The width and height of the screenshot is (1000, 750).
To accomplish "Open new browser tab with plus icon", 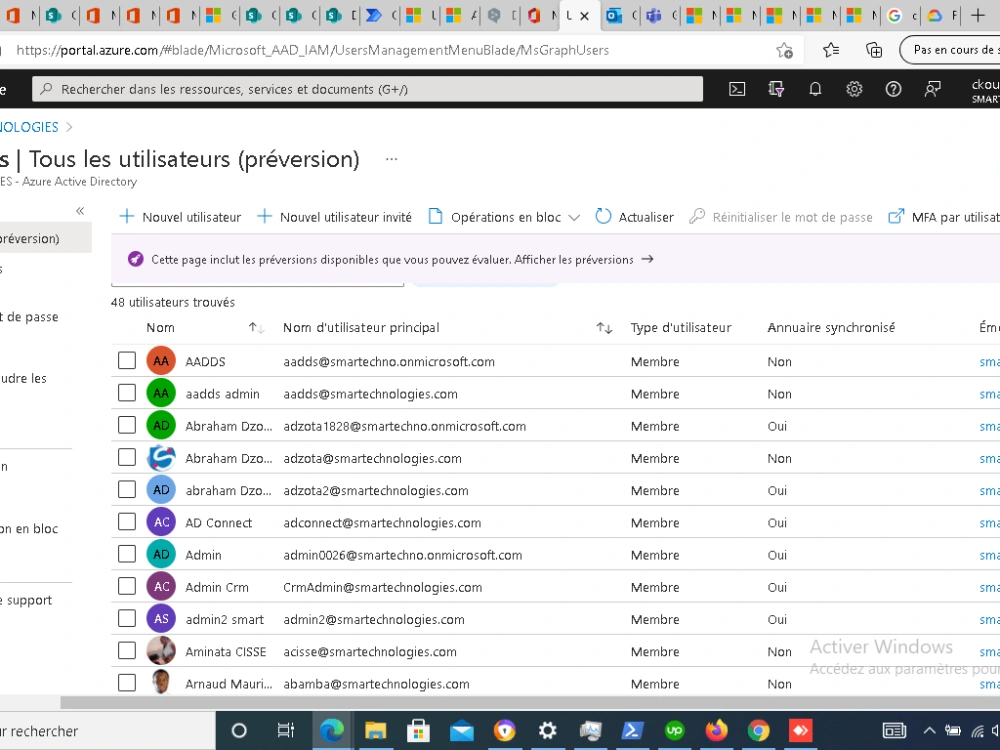I will [978, 15].
